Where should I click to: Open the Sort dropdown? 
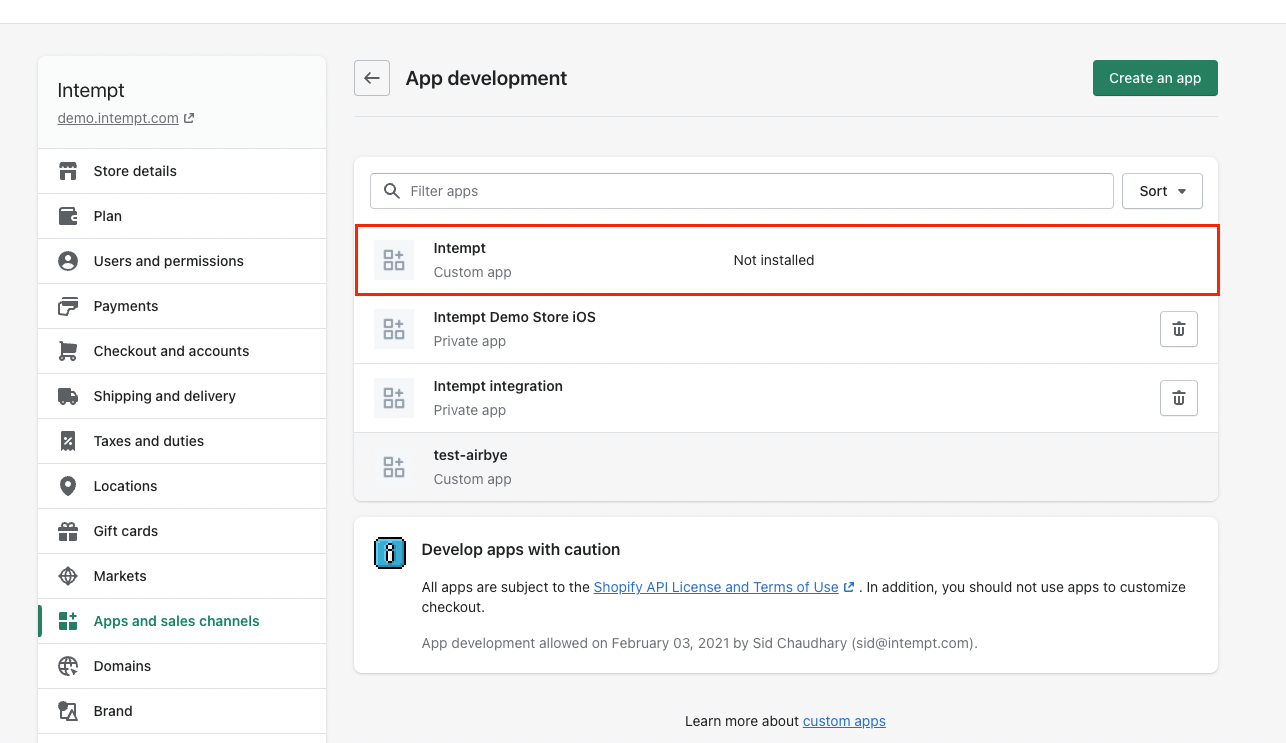pos(1162,191)
